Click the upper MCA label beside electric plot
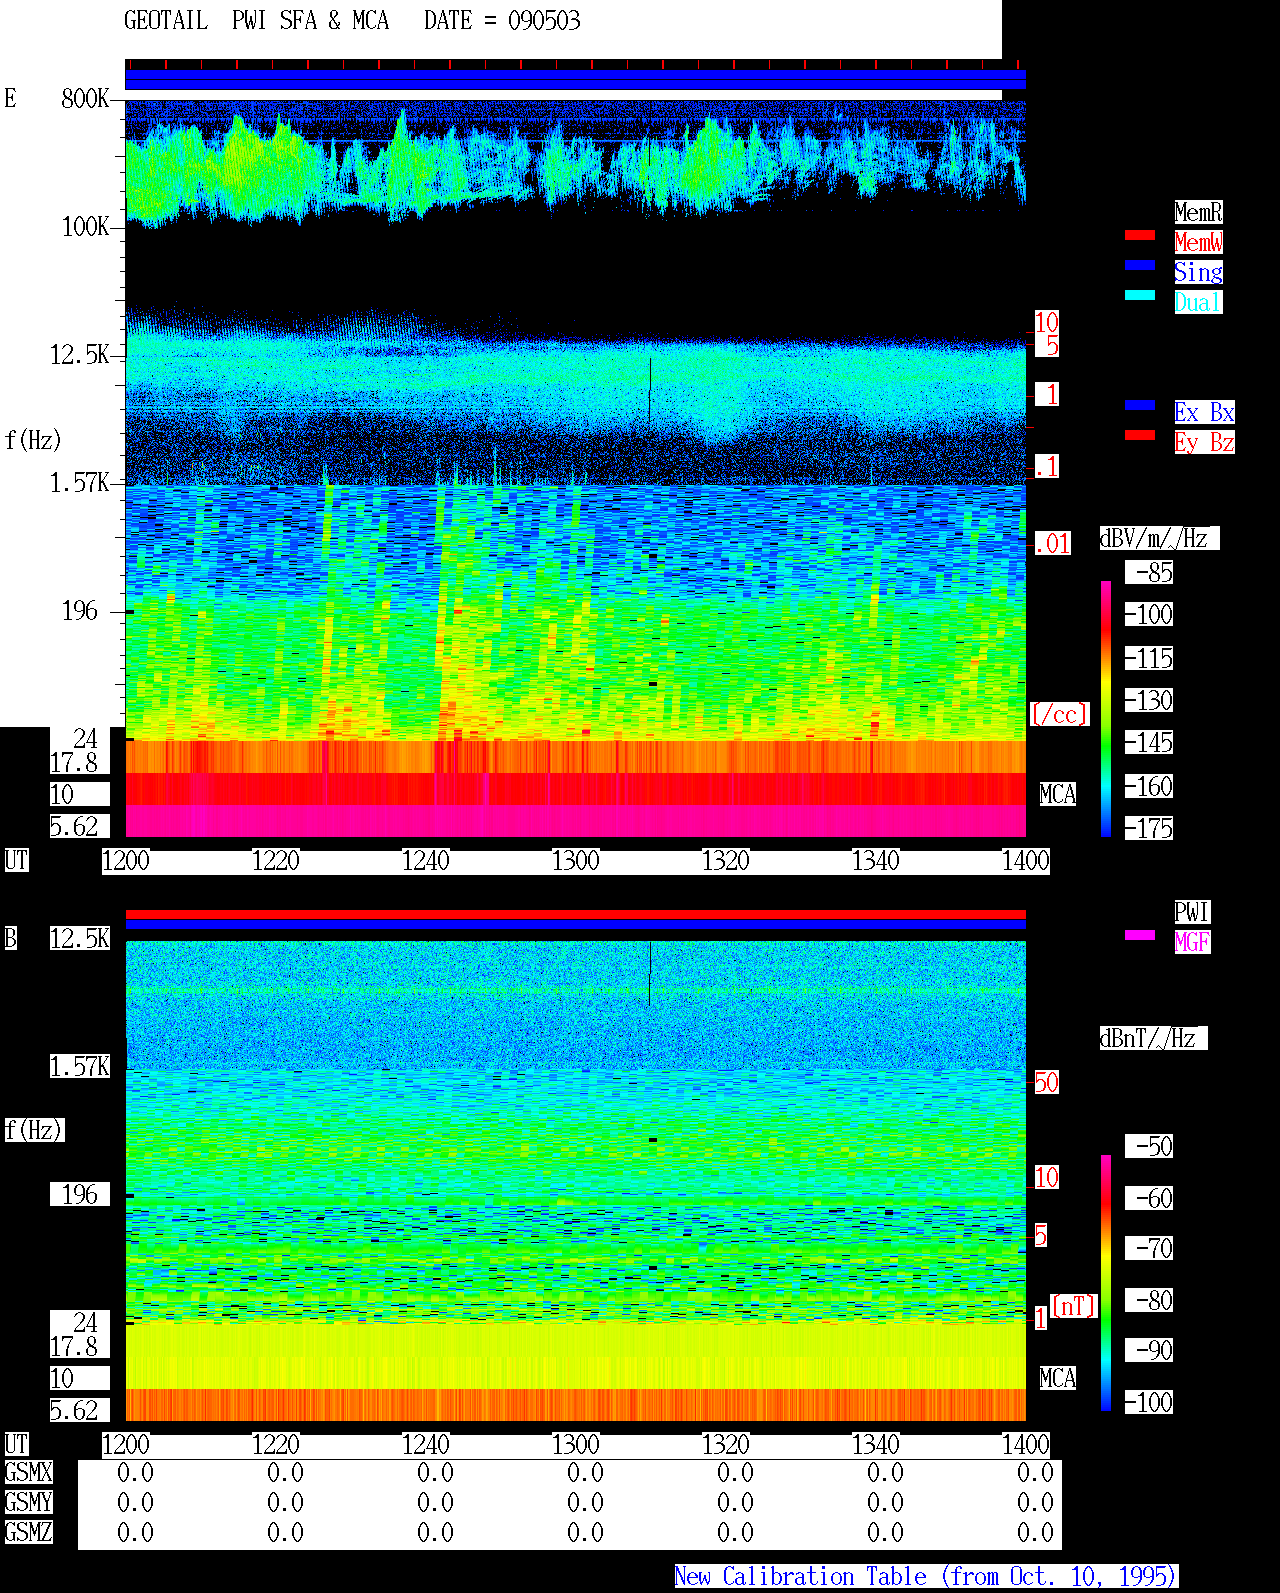Viewport: 1280px width, 1593px height. coord(1058,795)
